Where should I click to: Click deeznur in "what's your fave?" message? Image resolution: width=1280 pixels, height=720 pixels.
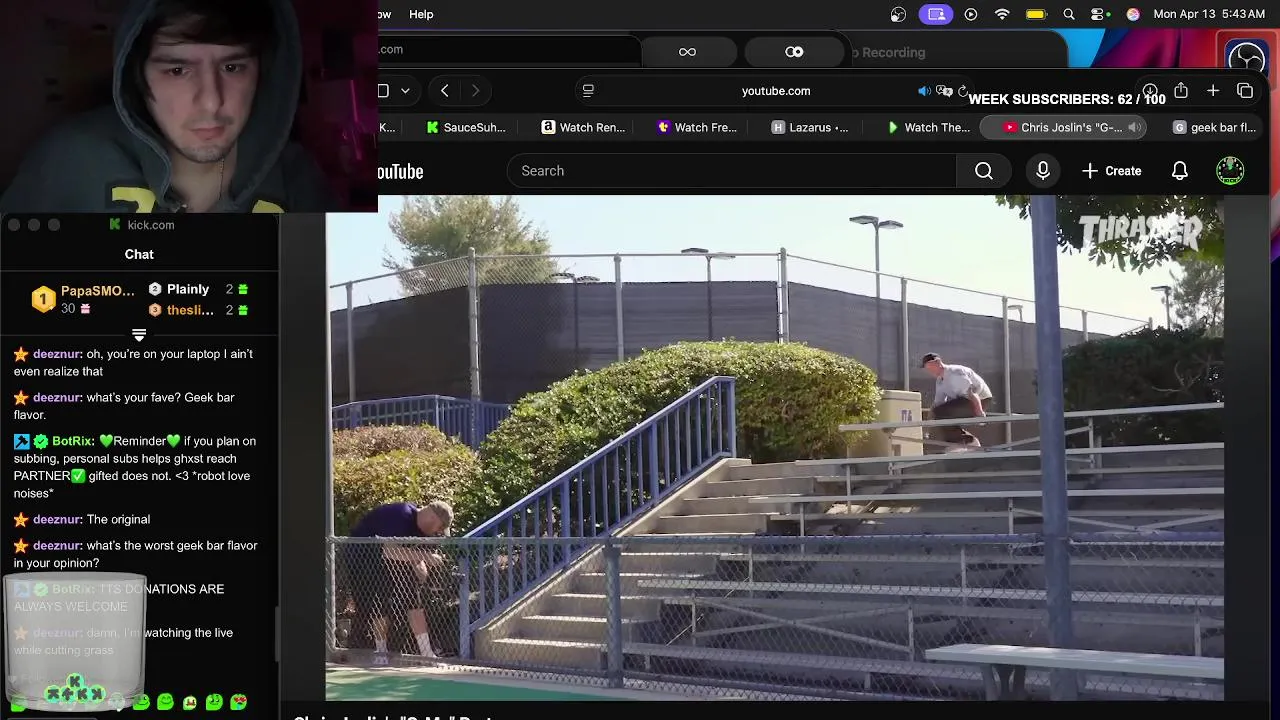click(57, 397)
